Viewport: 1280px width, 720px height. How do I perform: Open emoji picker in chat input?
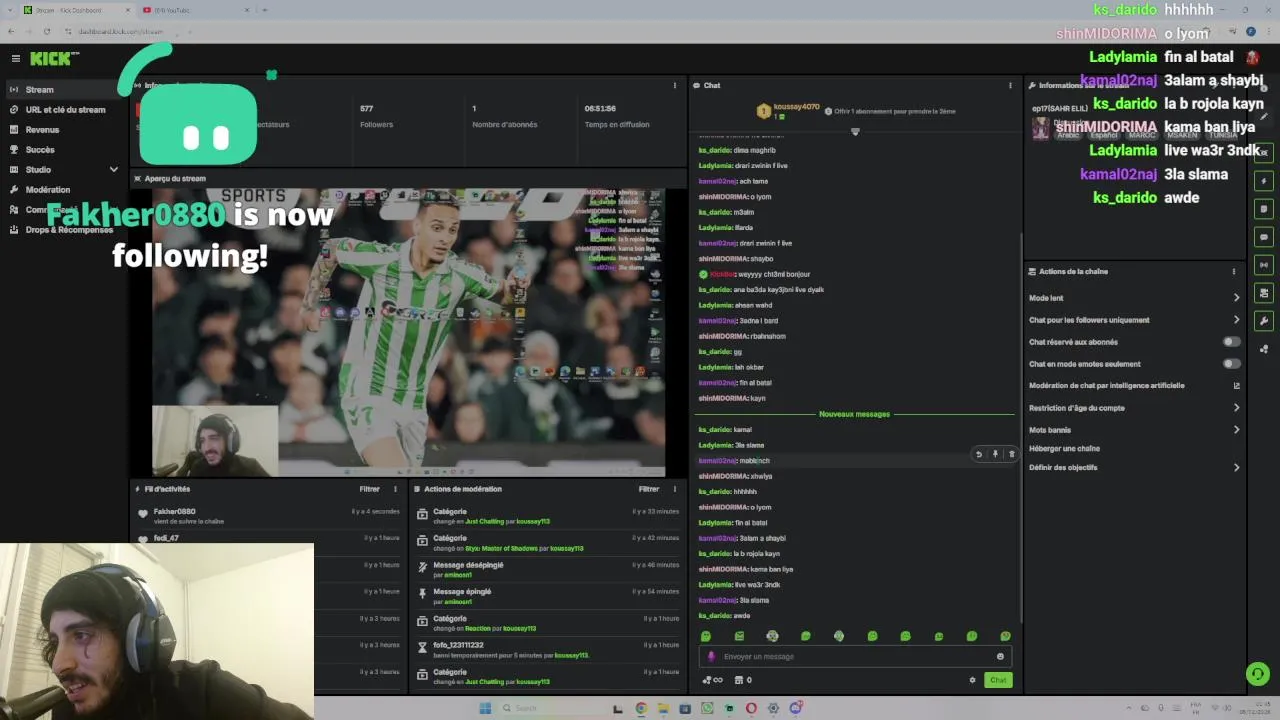pos(1000,657)
